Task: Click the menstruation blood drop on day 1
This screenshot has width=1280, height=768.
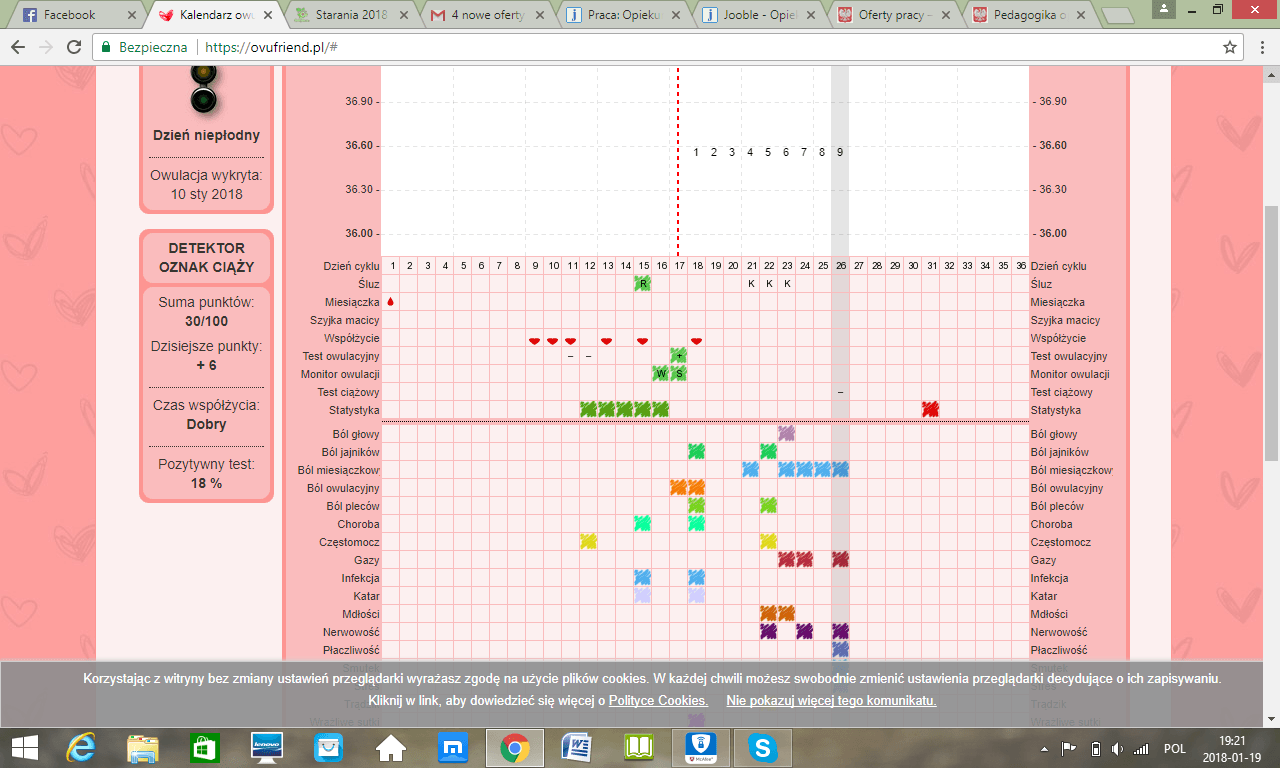Action: pos(391,302)
